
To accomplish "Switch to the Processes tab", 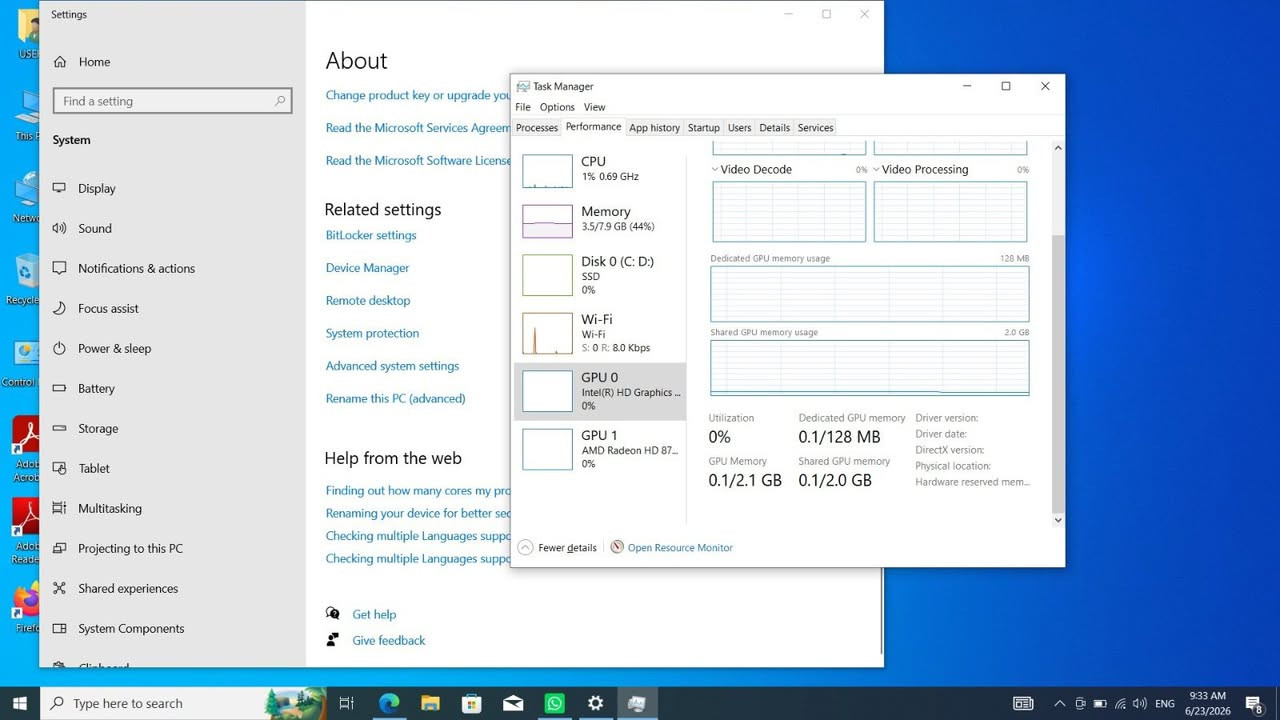I will coord(537,128).
